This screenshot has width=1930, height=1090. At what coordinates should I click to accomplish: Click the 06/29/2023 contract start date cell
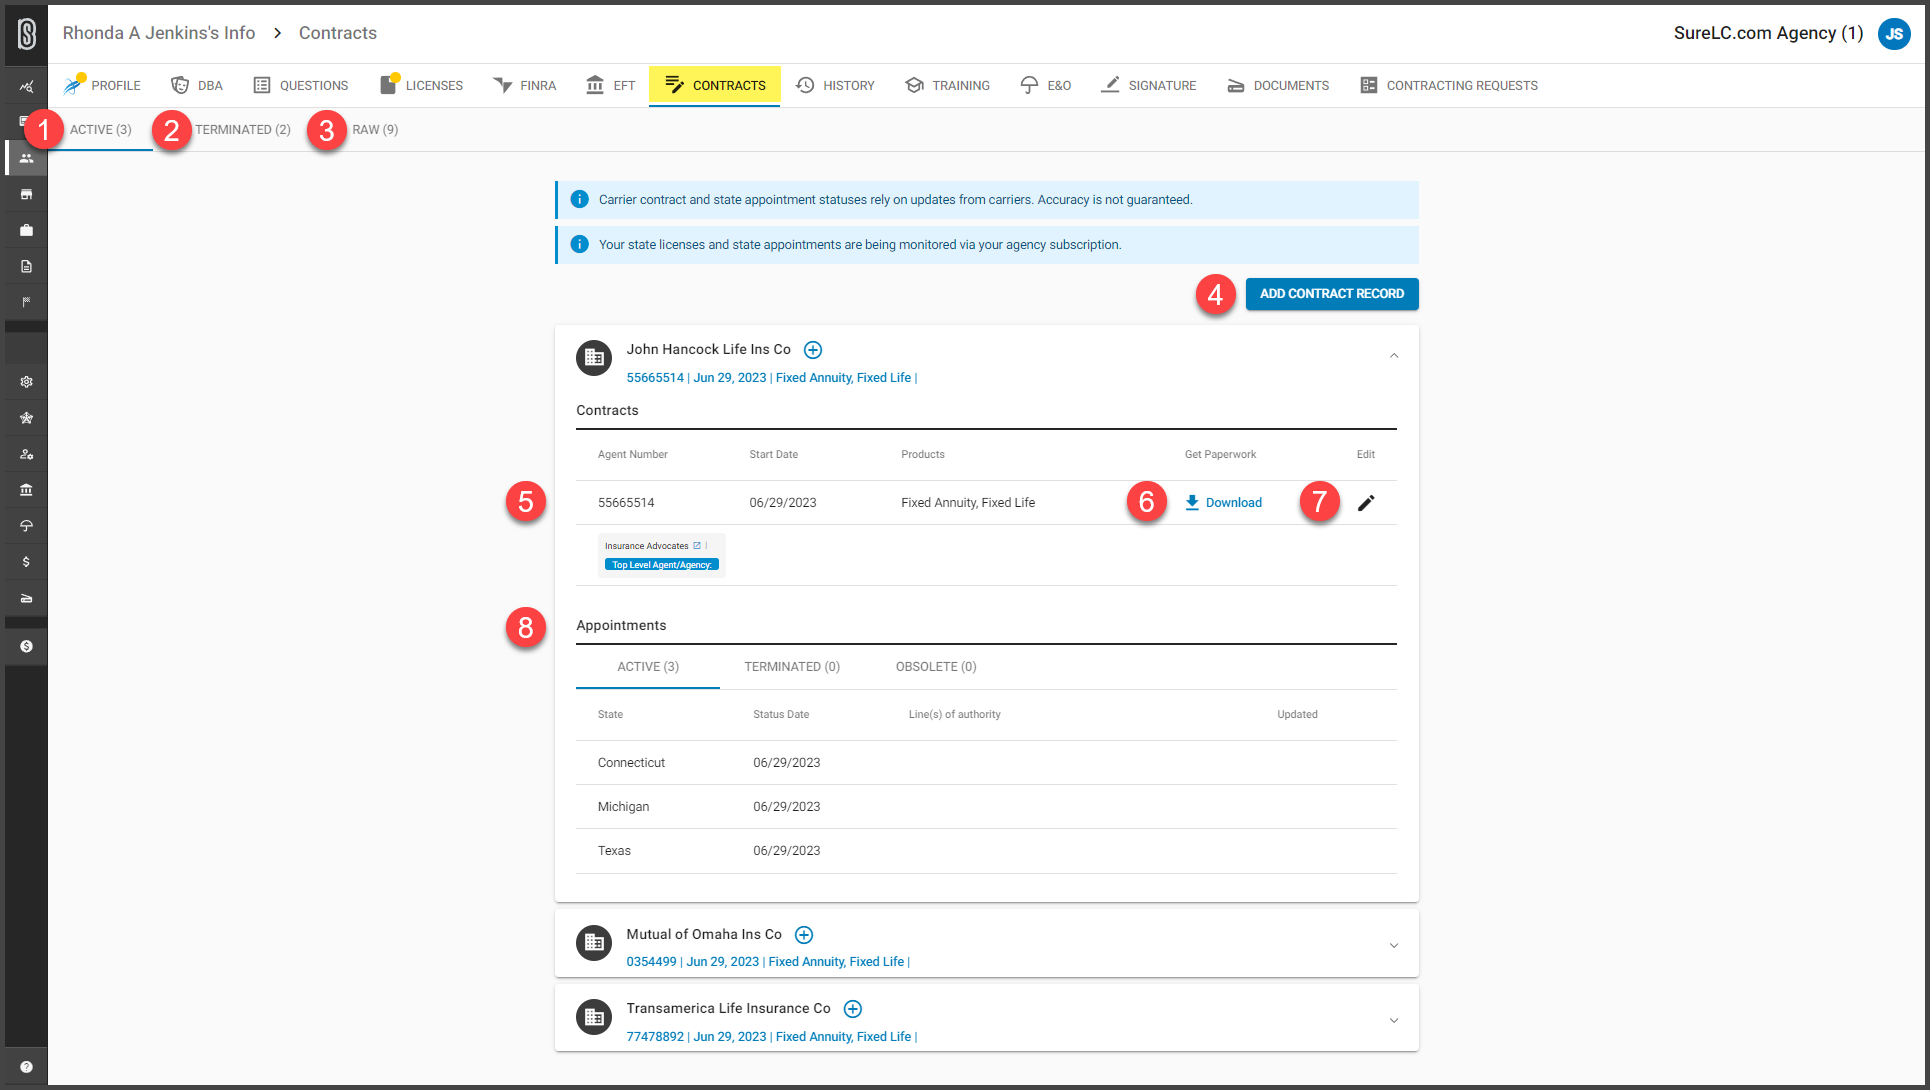(x=783, y=503)
